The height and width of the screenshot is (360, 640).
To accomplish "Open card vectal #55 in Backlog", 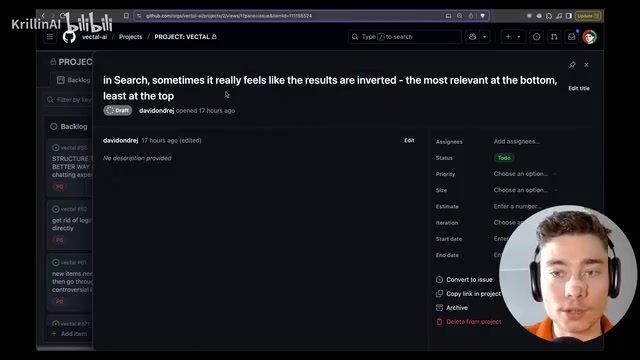I will click(x=70, y=167).
